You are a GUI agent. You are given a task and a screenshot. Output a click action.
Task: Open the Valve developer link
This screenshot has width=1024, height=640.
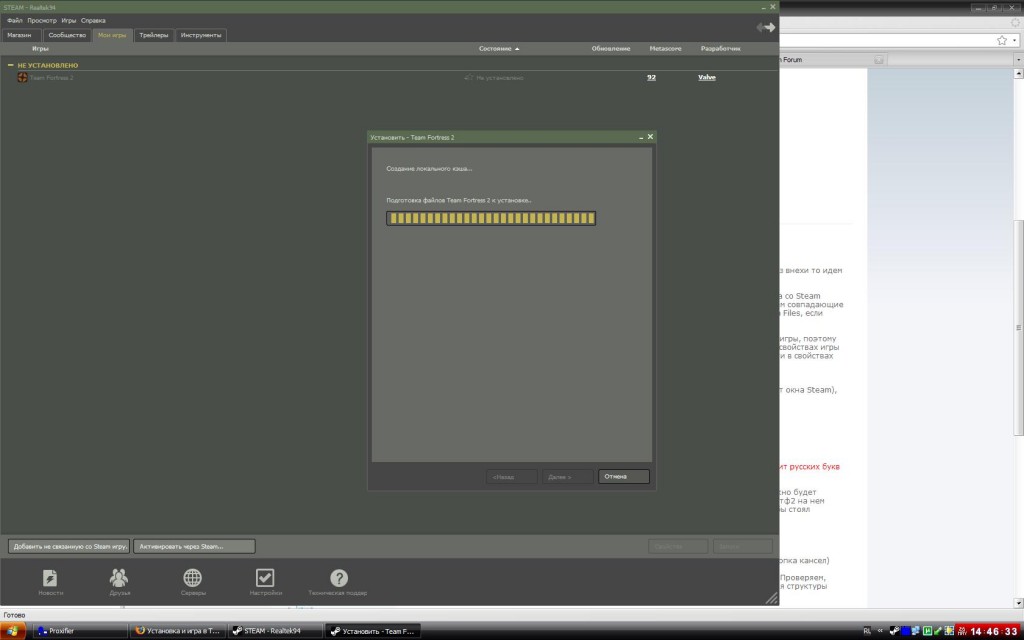(x=707, y=78)
